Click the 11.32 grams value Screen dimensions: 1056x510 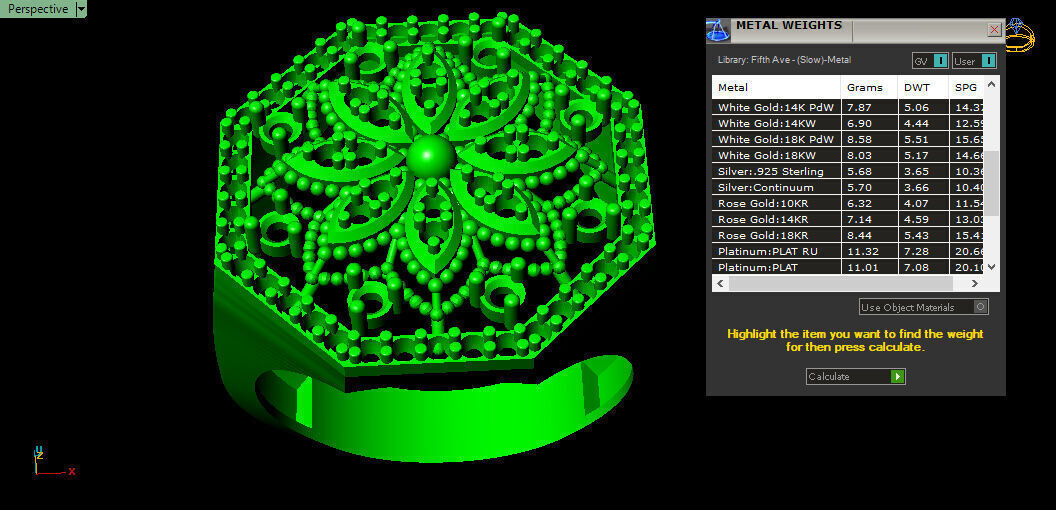tap(861, 251)
